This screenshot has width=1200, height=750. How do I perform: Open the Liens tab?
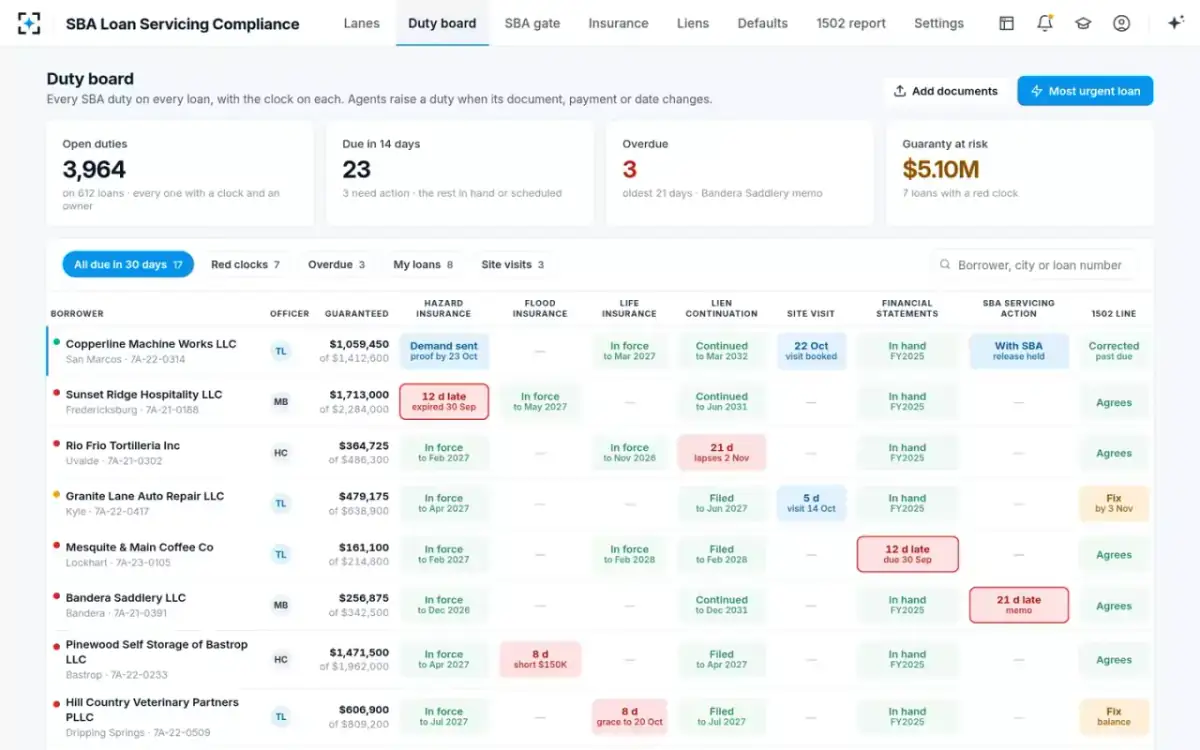pos(693,23)
